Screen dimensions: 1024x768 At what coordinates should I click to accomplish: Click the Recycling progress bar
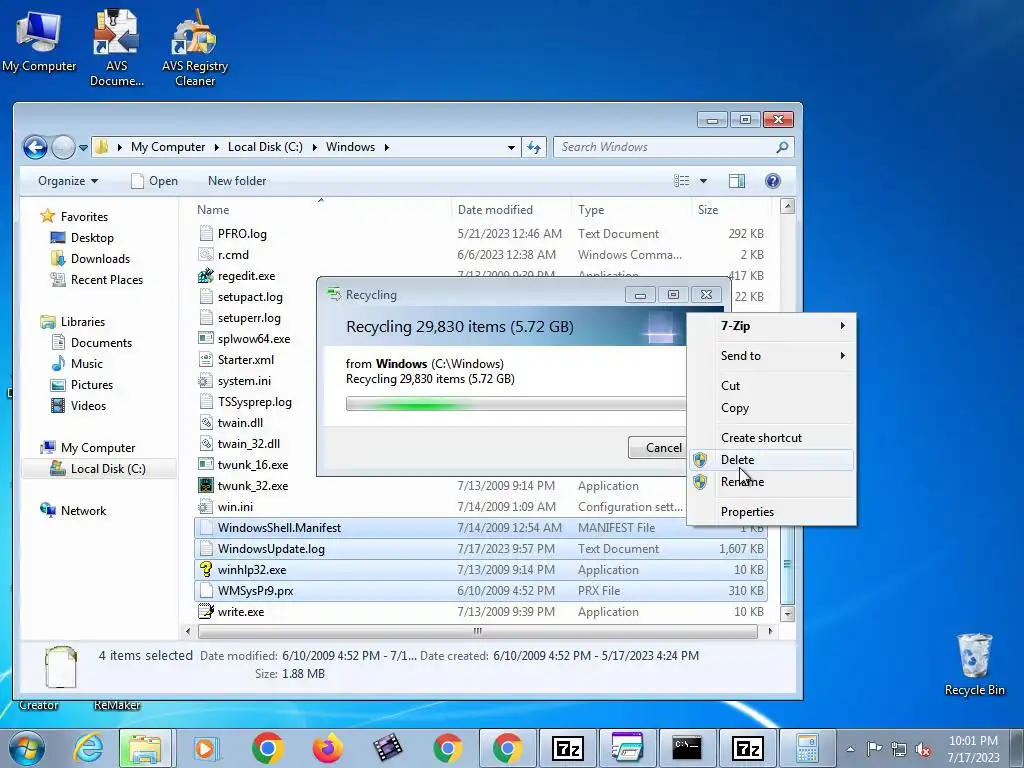click(516, 405)
